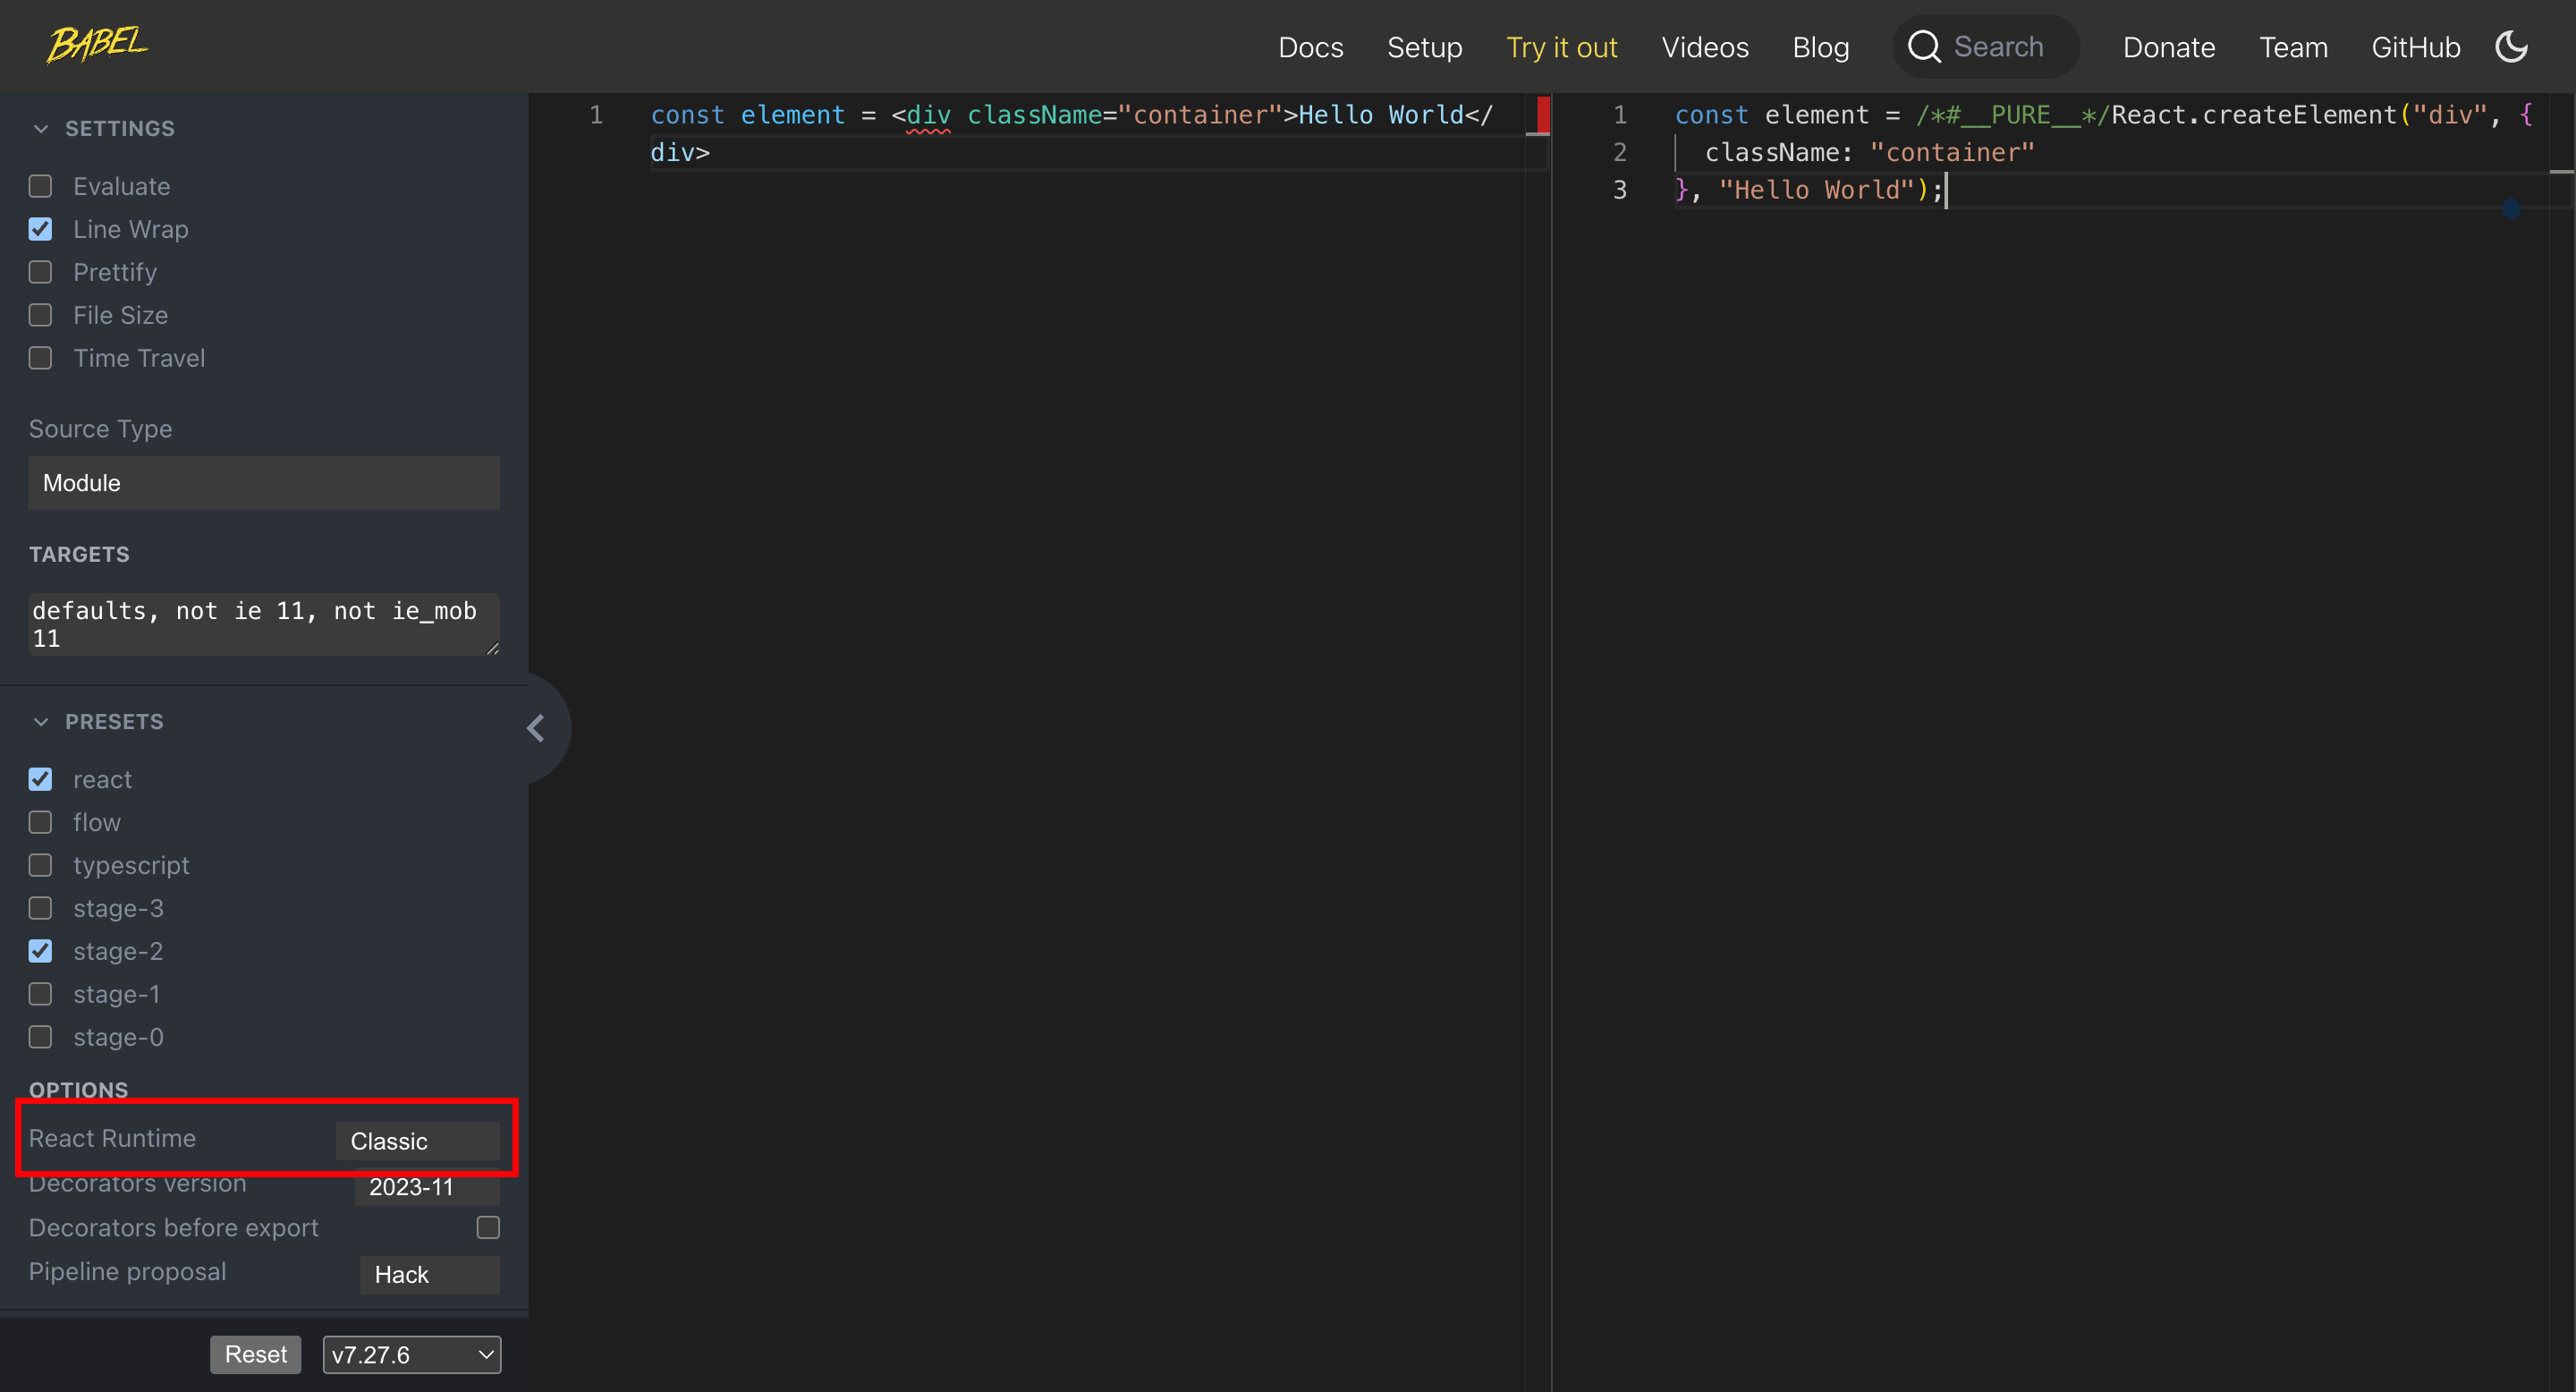Enable the Evaluate checkbox
The image size is (2576, 1392).
tap(41, 187)
